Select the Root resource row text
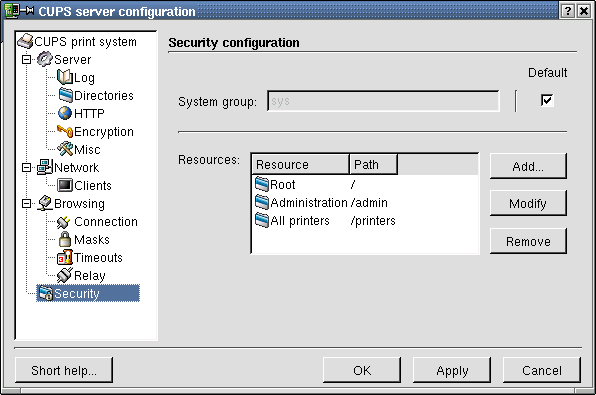The image size is (596, 395). [x=282, y=184]
